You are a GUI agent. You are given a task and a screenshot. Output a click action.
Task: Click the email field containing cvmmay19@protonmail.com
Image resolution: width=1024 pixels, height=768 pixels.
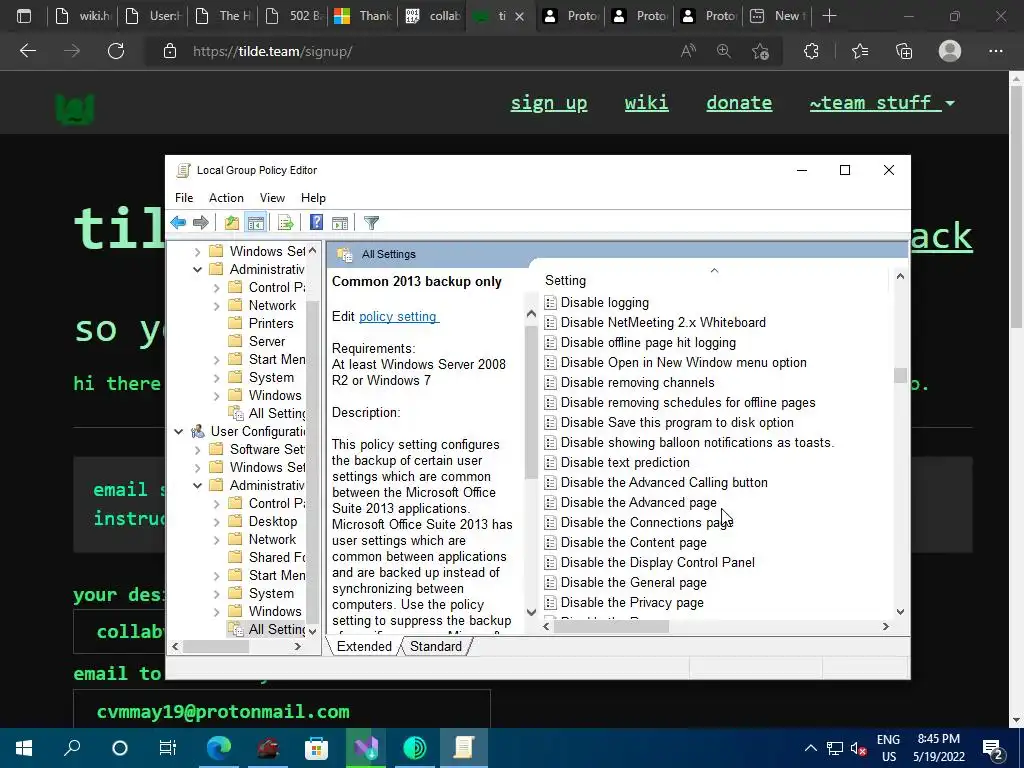(281, 710)
